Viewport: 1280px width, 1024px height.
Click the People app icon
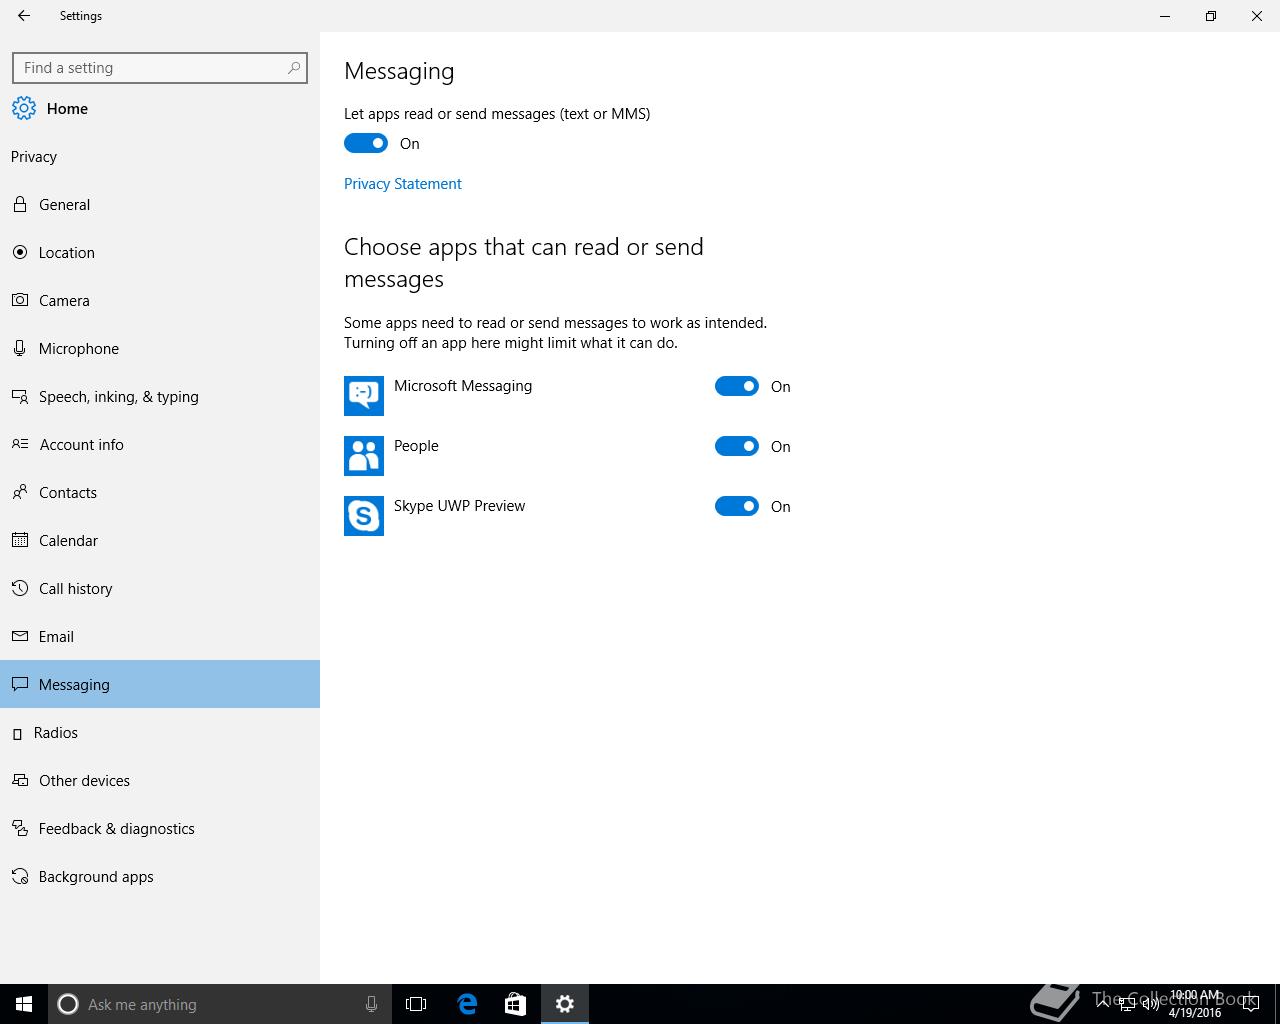coord(364,456)
